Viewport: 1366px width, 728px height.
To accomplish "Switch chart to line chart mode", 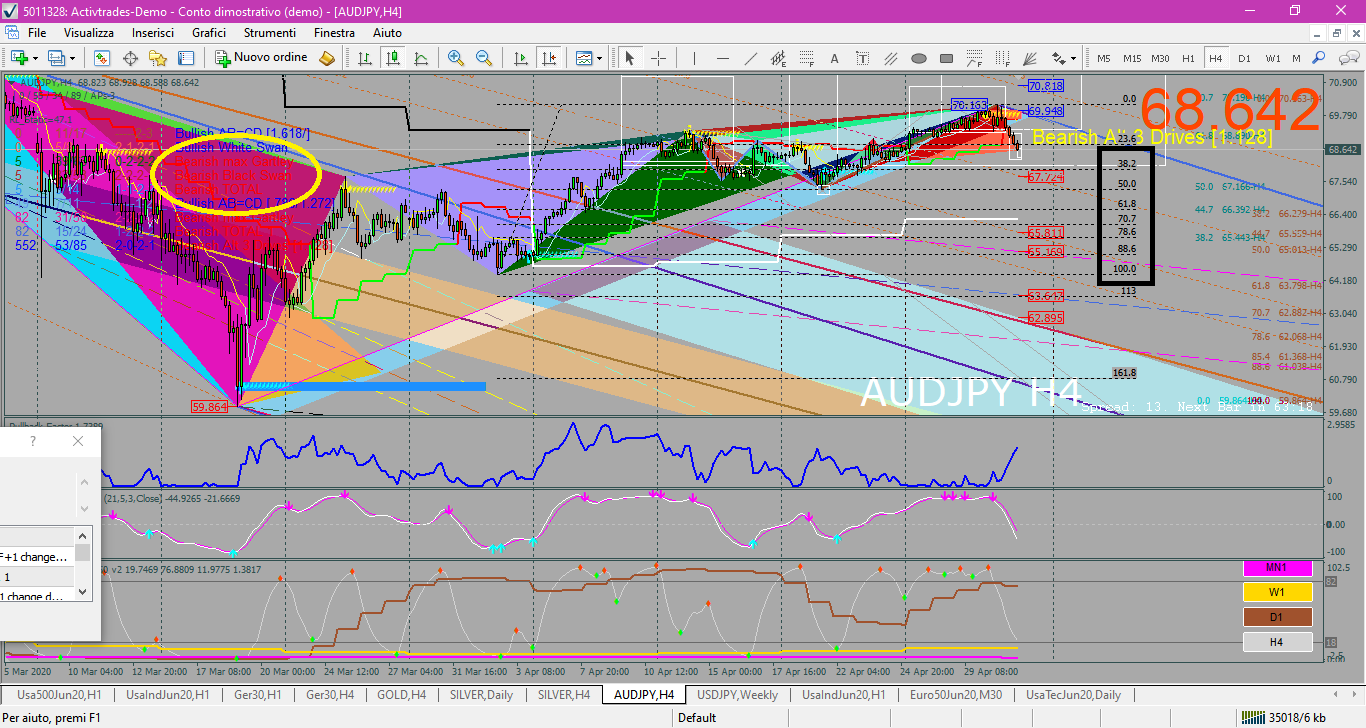I will (421, 58).
